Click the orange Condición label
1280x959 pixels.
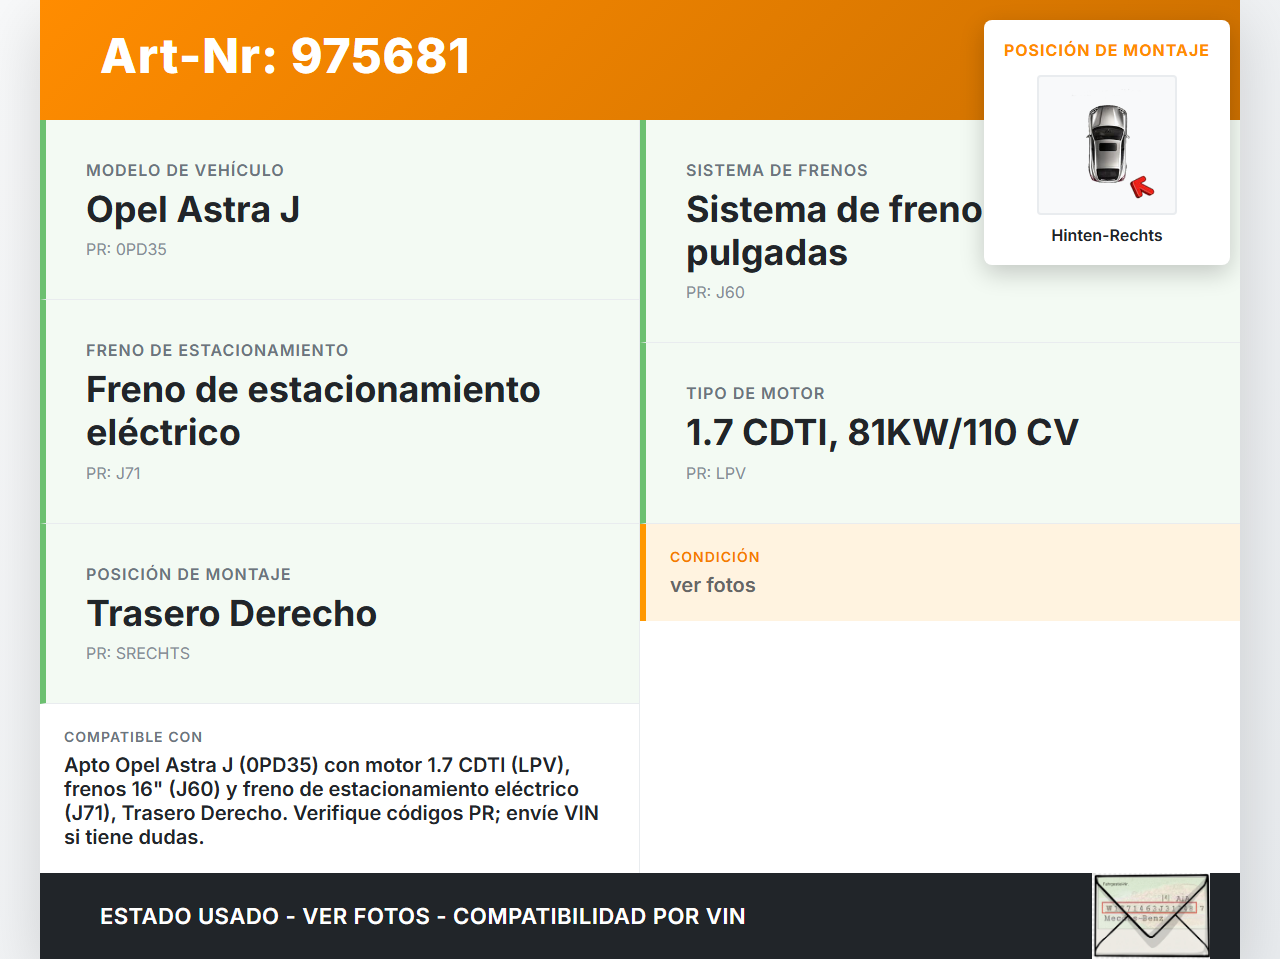[714, 556]
